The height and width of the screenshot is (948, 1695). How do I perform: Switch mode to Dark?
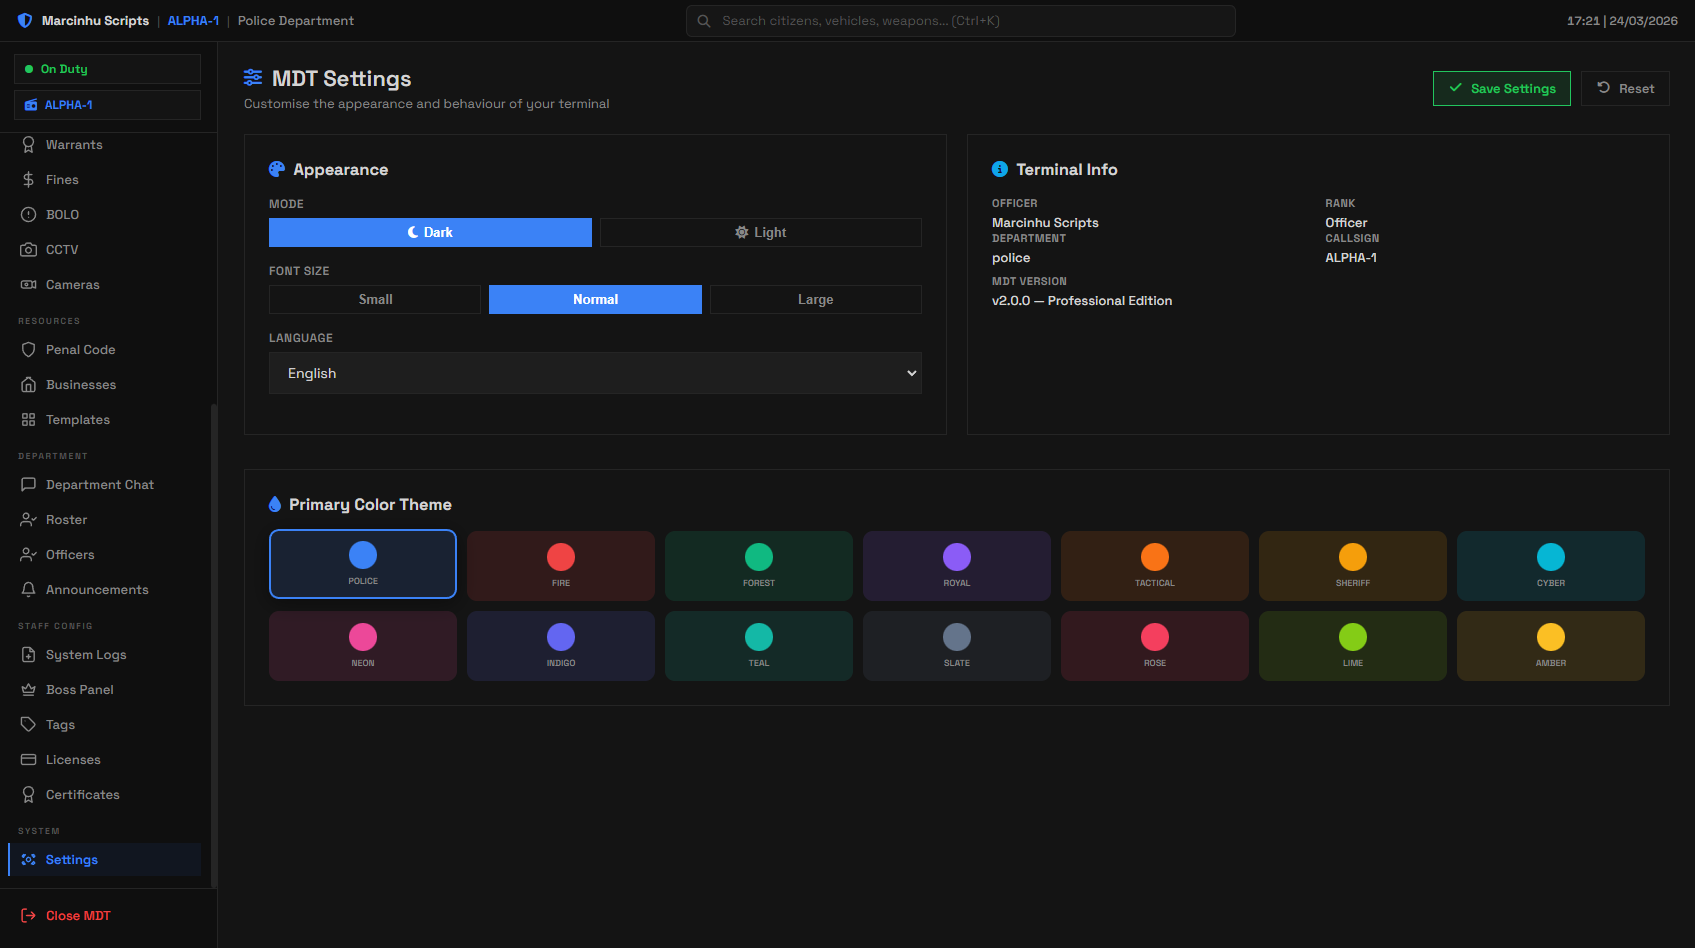click(430, 232)
